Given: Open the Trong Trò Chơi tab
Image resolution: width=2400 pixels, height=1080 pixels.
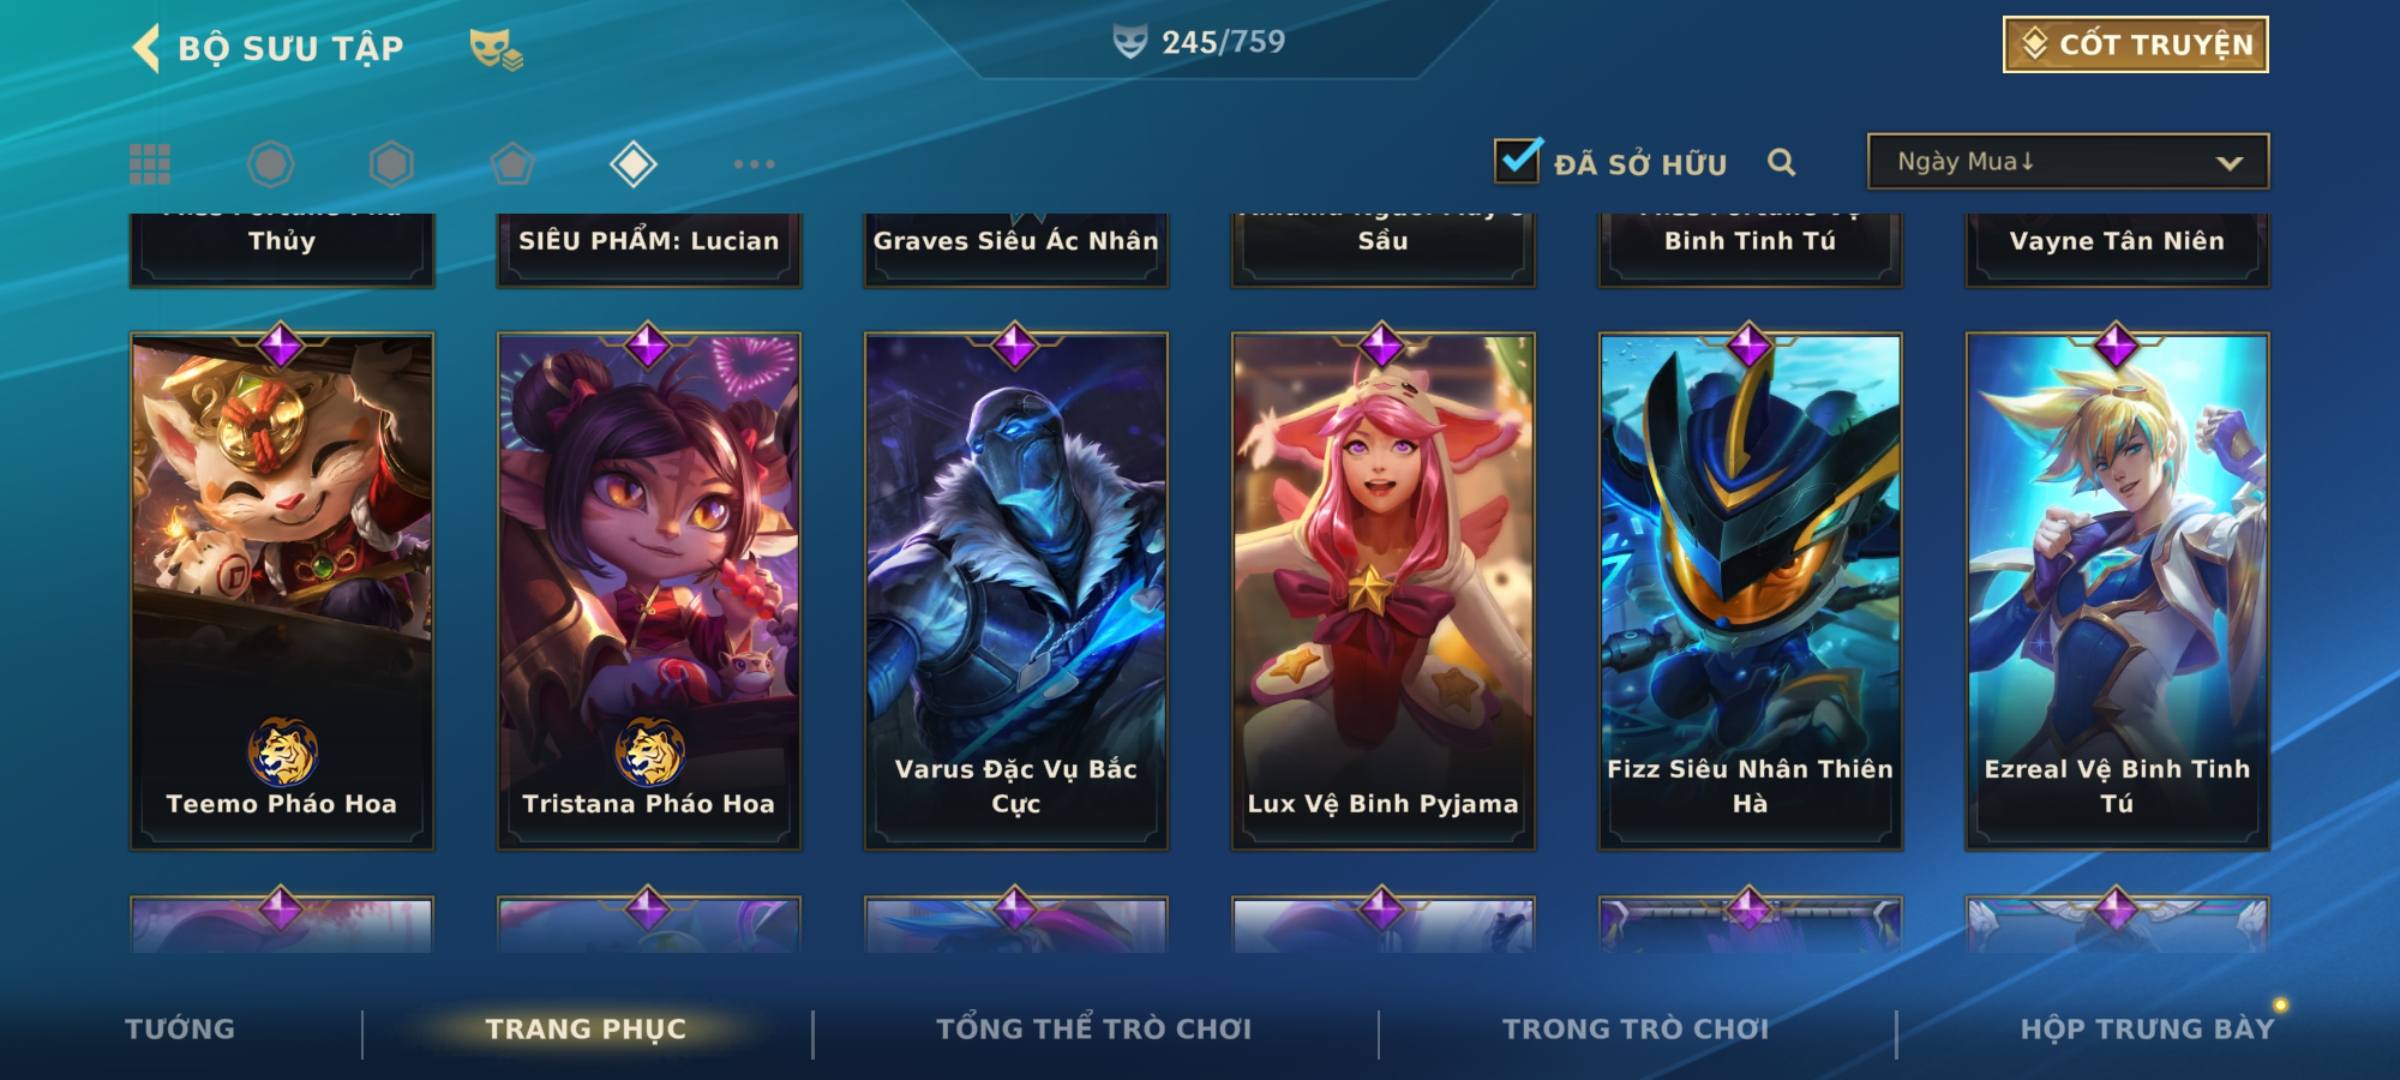Looking at the screenshot, I should tap(1636, 1029).
